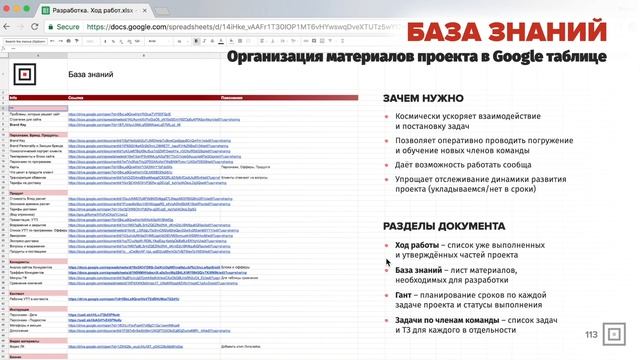
Task: Open link in Персонажи - Подростки row
Action: (95, 320)
